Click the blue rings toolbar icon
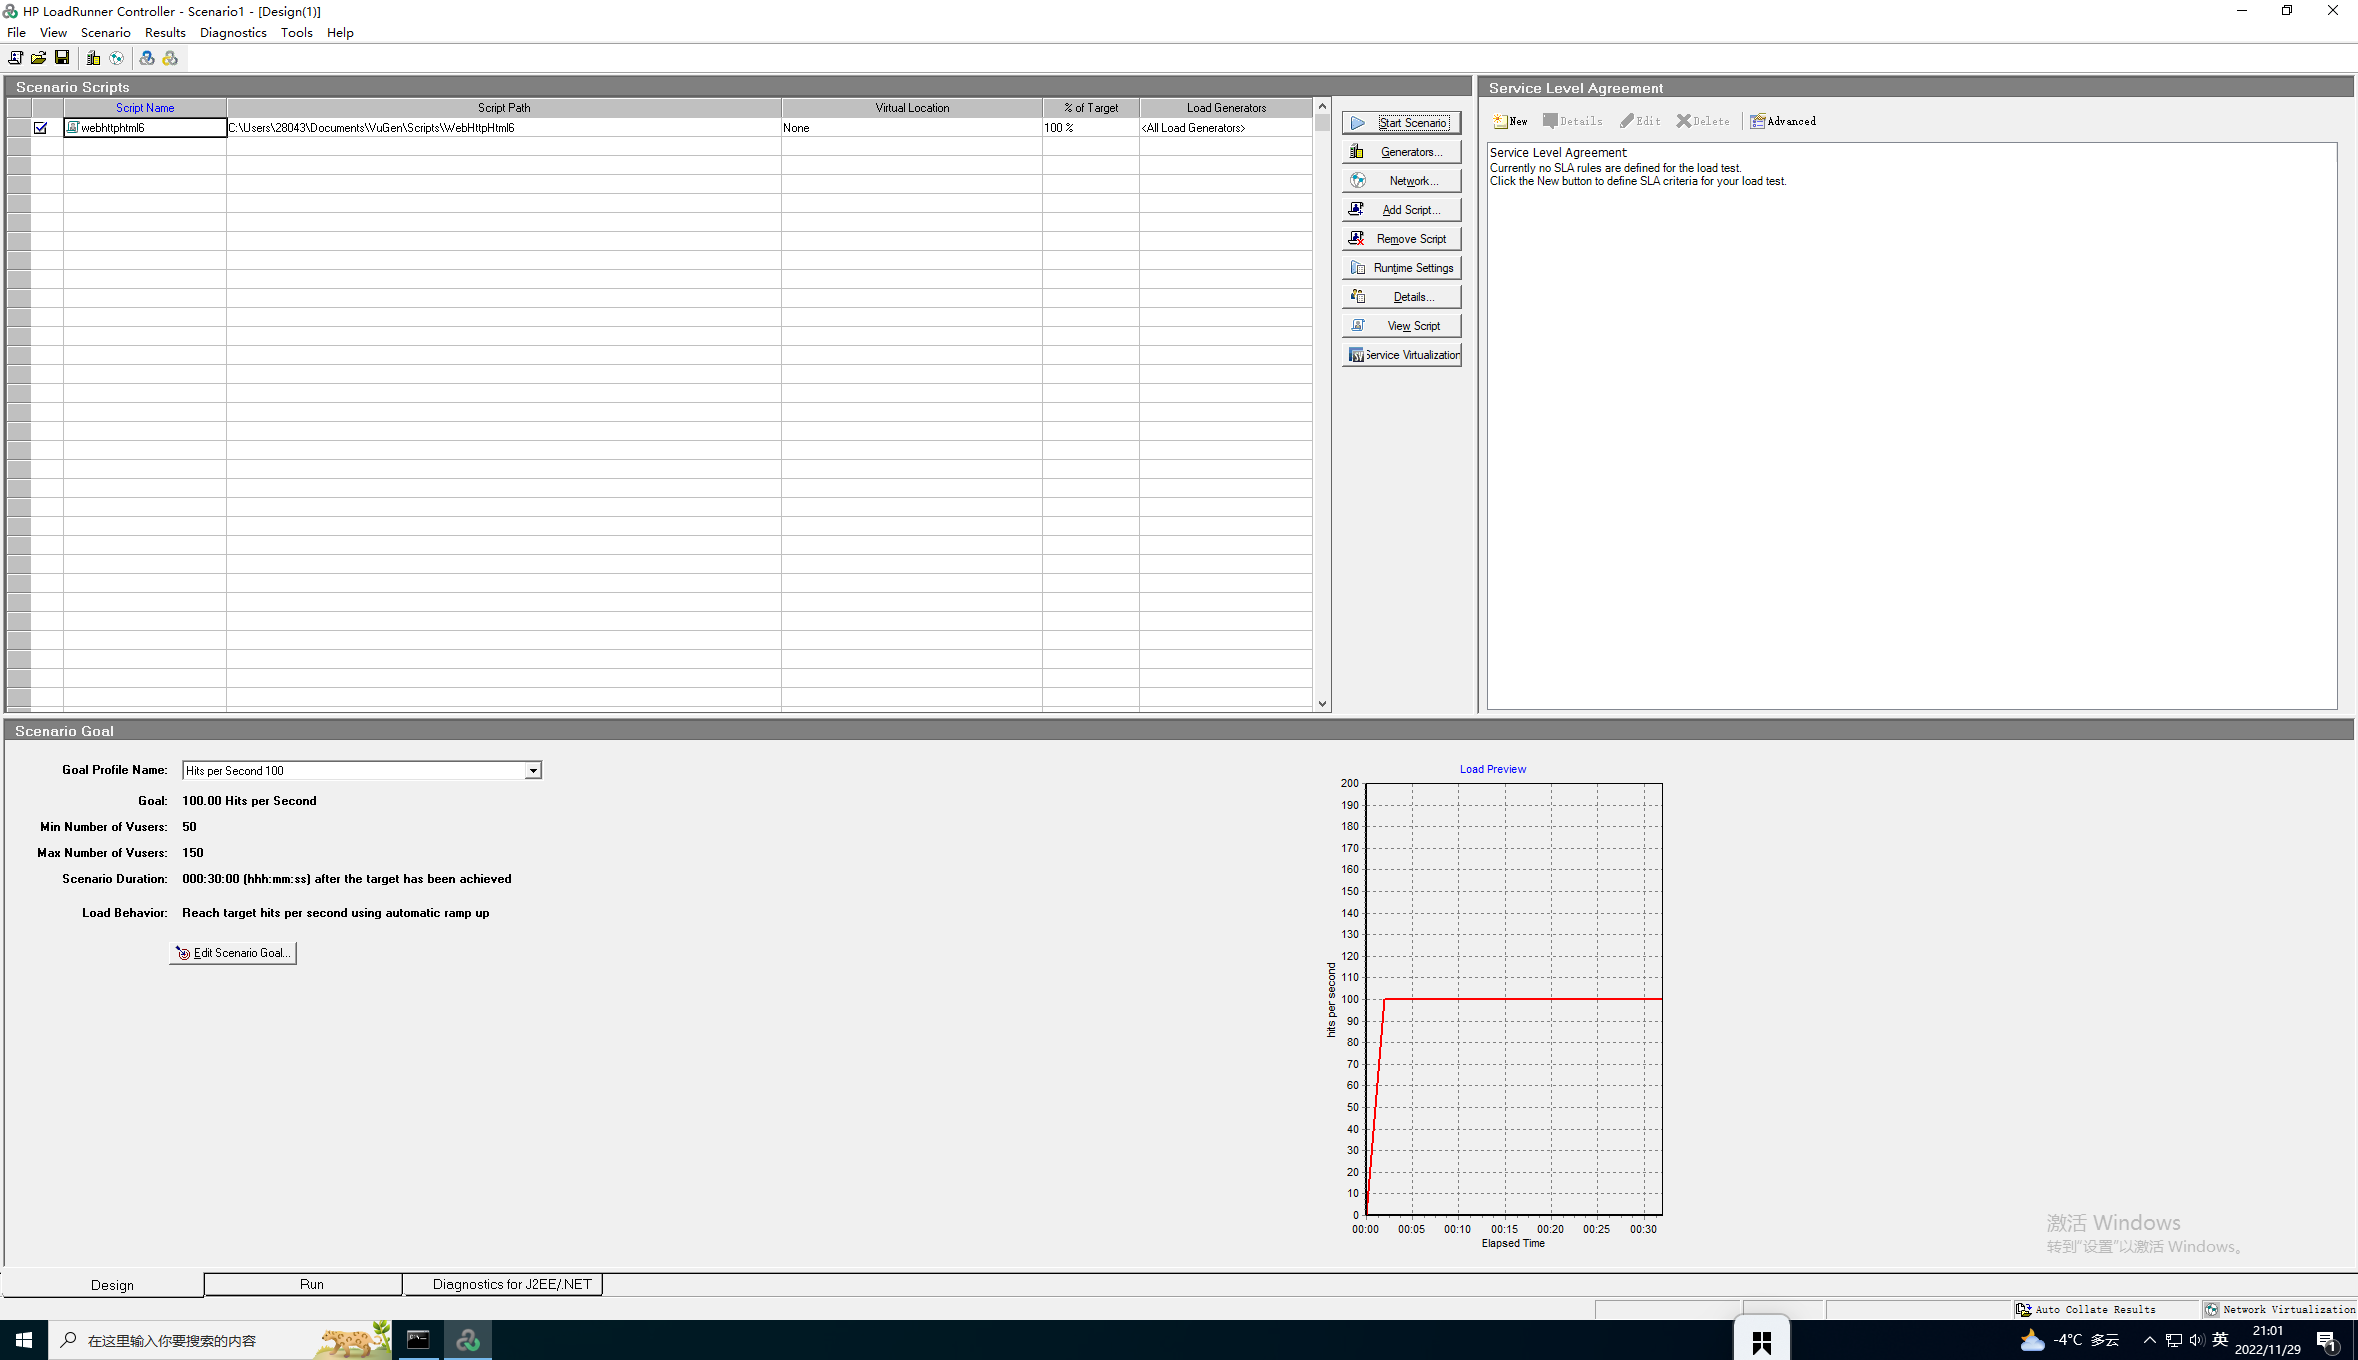 coord(147,58)
